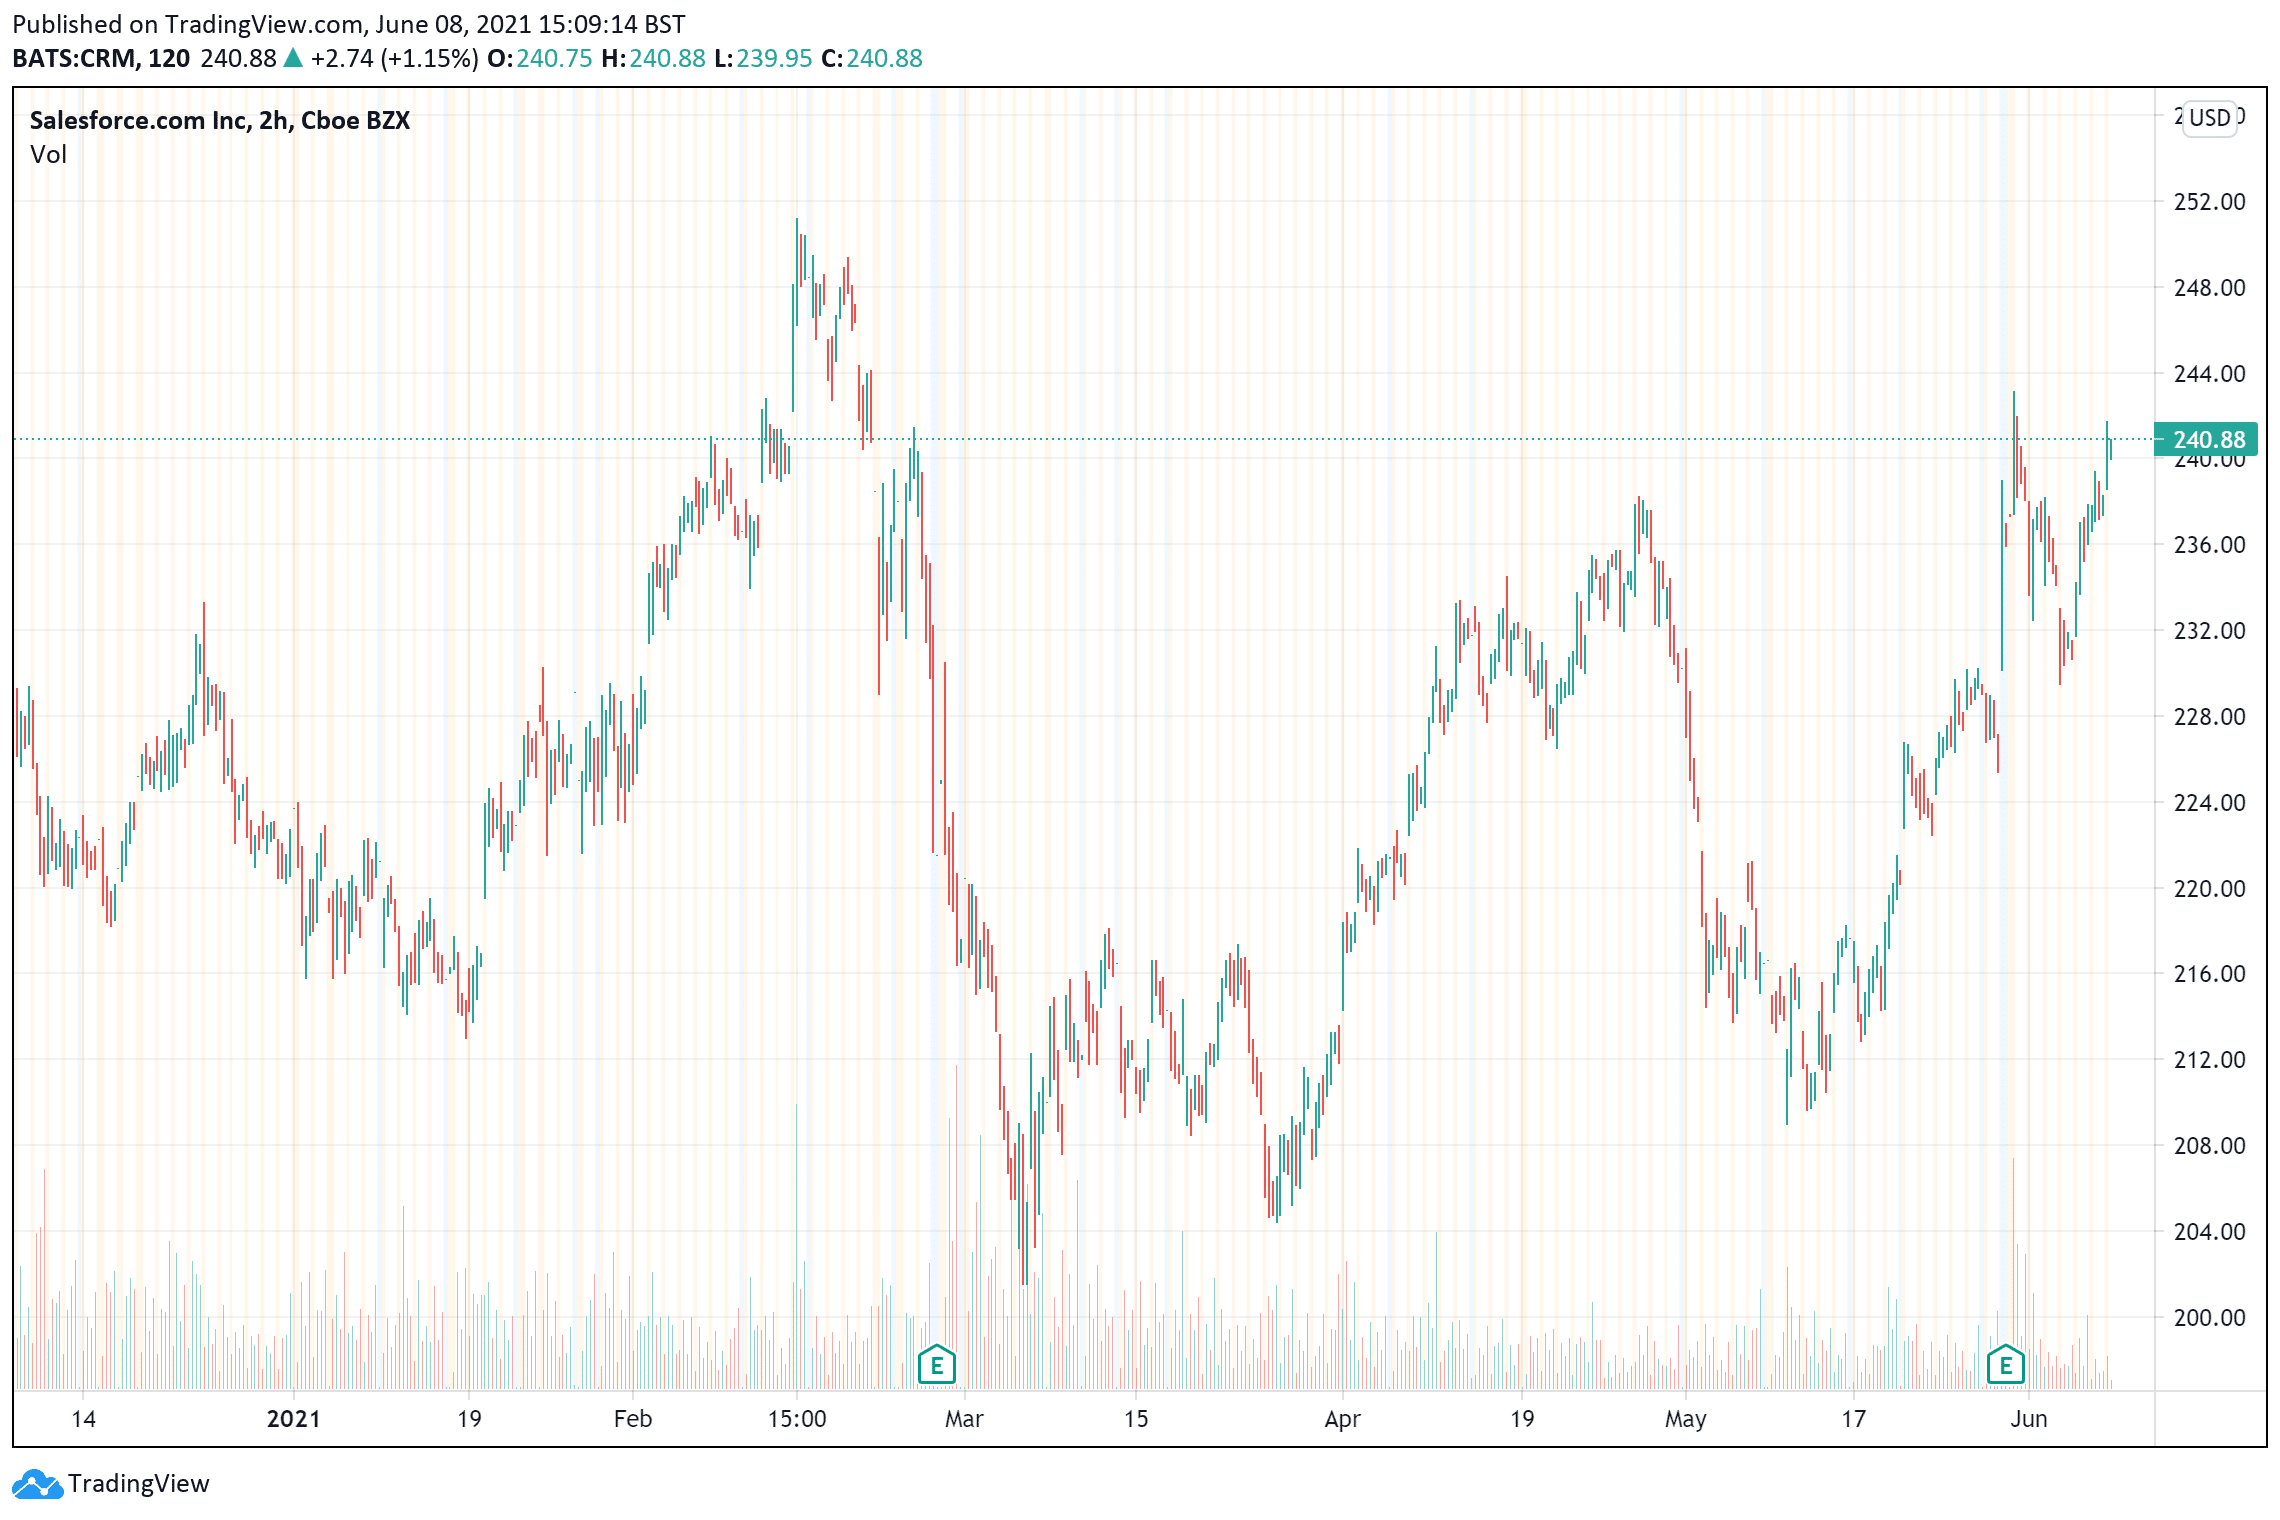Screen dimensions: 2280x1520
Task: Click the Jun label on time axis
Action: click(x=2029, y=1419)
